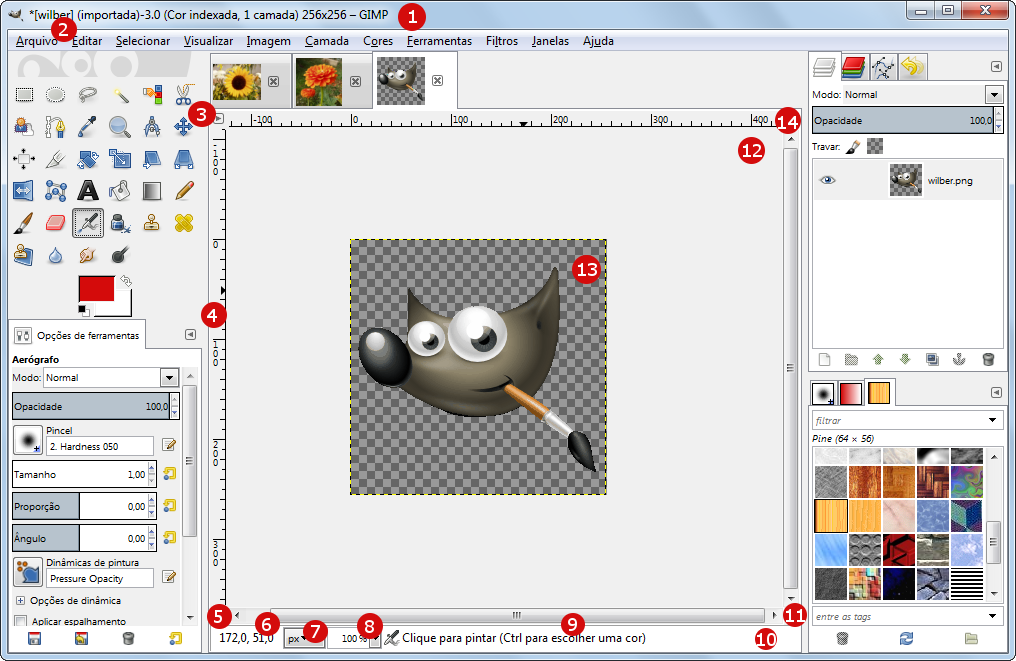Select the Bucket Fill tool
The width and height of the screenshot is (1016, 661).
120,189
